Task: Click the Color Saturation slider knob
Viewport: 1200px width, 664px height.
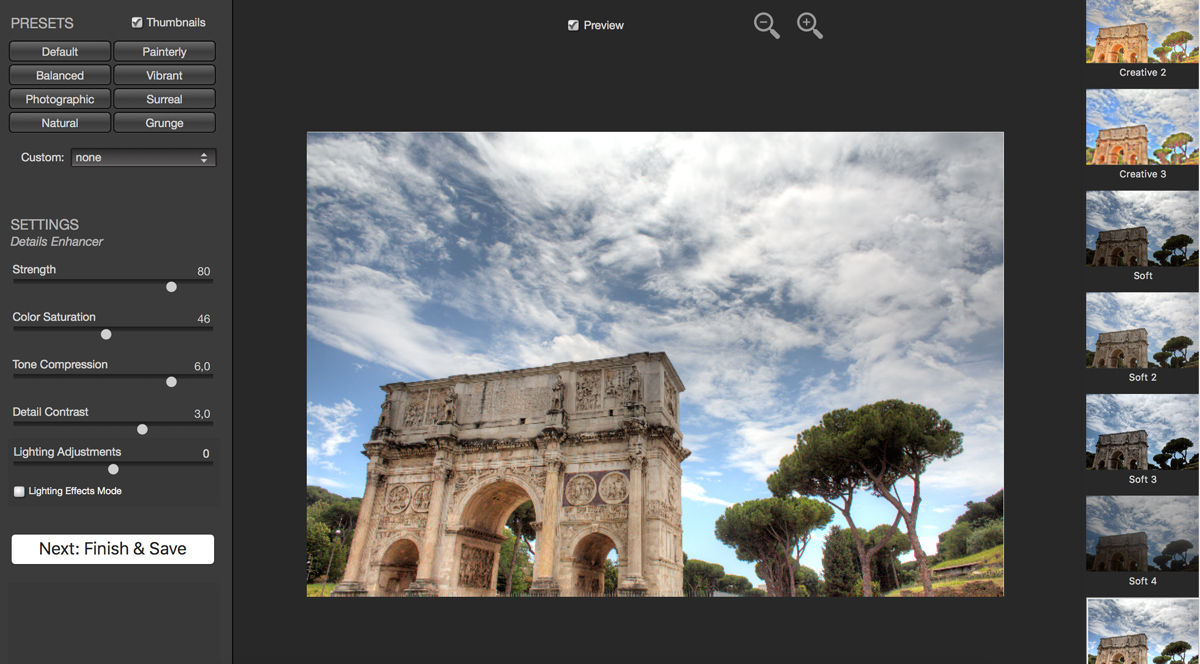Action: (106, 335)
